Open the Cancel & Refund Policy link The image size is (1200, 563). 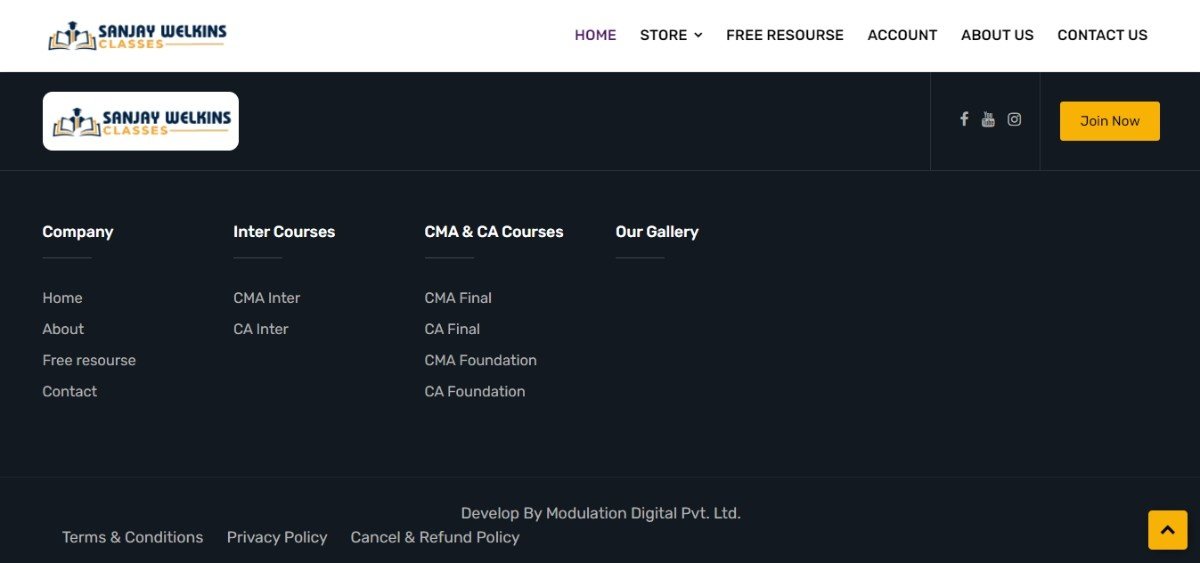coord(435,537)
